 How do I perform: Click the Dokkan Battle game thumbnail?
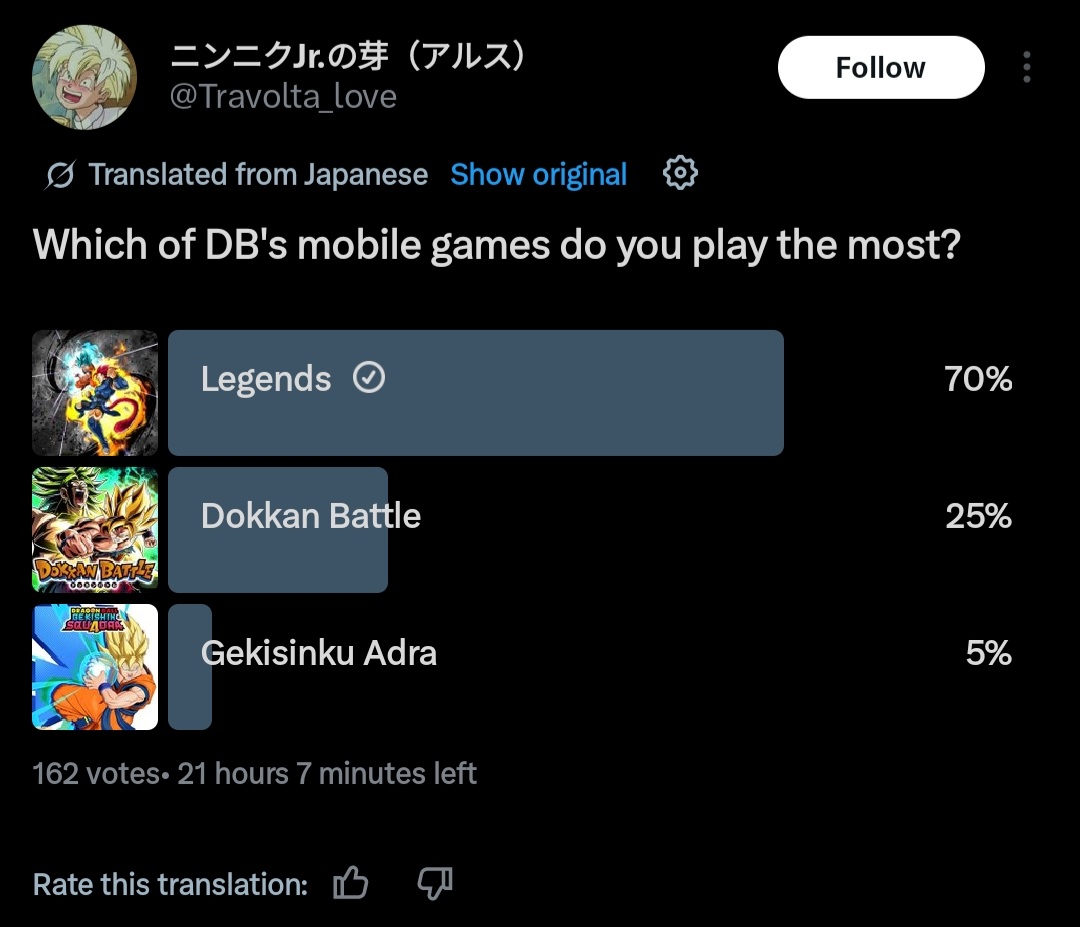(x=95, y=530)
